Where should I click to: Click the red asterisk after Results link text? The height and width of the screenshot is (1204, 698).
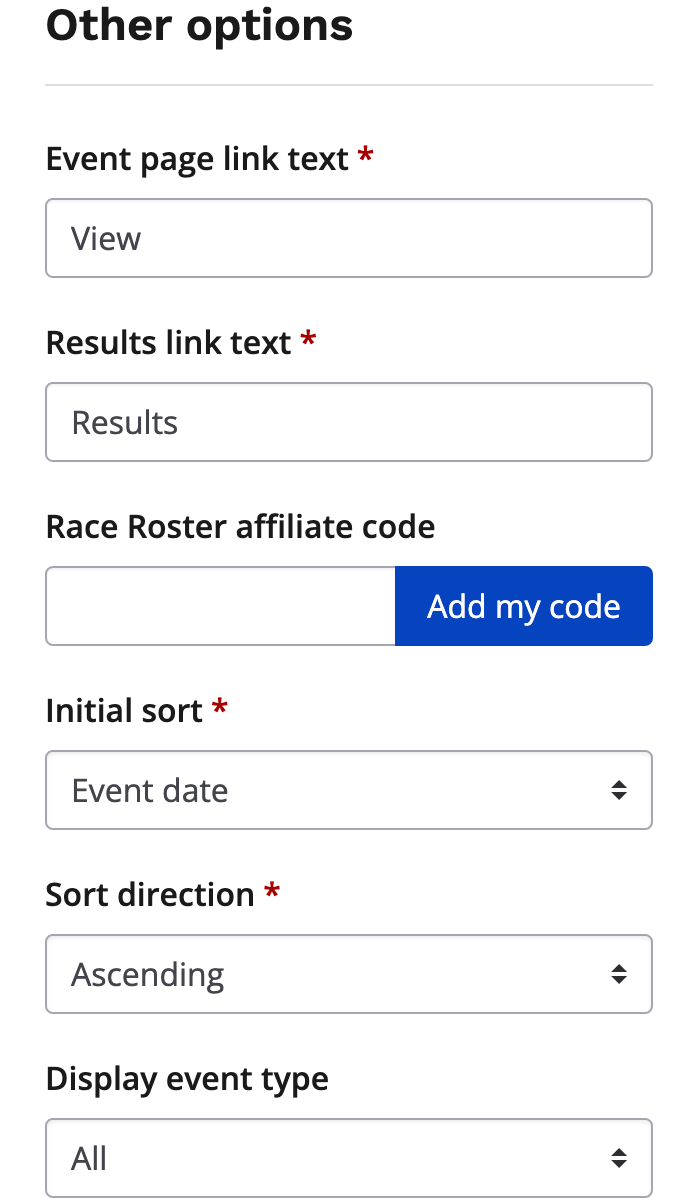[x=309, y=340]
